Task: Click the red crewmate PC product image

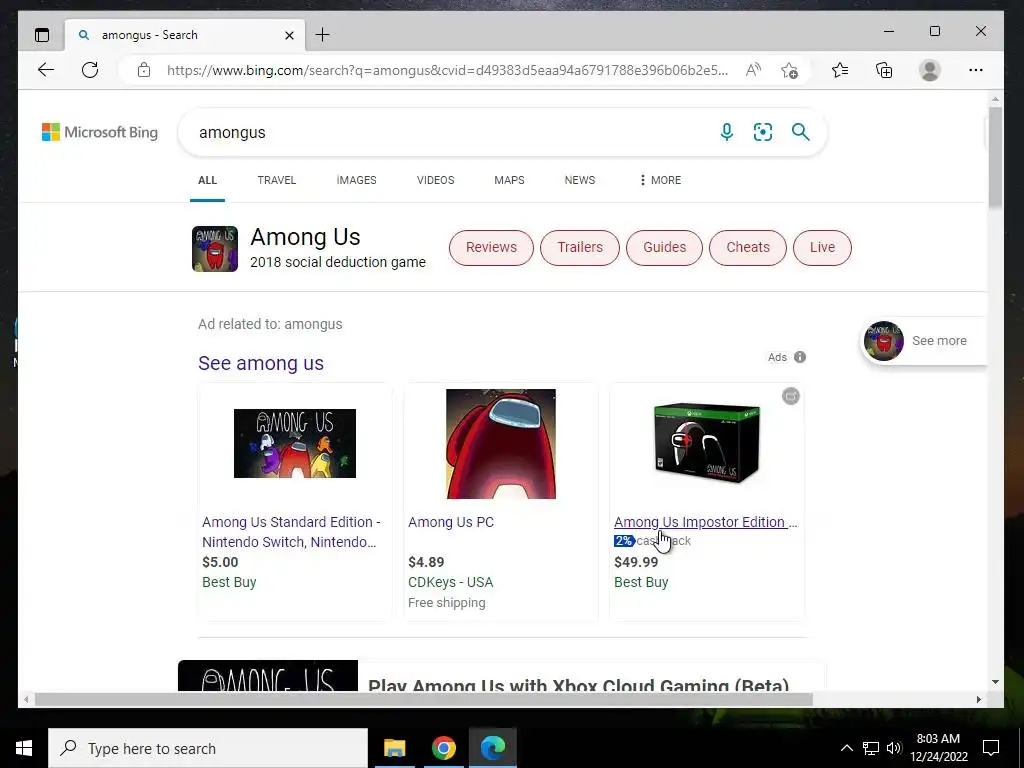Action: click(x=501, y=444)
